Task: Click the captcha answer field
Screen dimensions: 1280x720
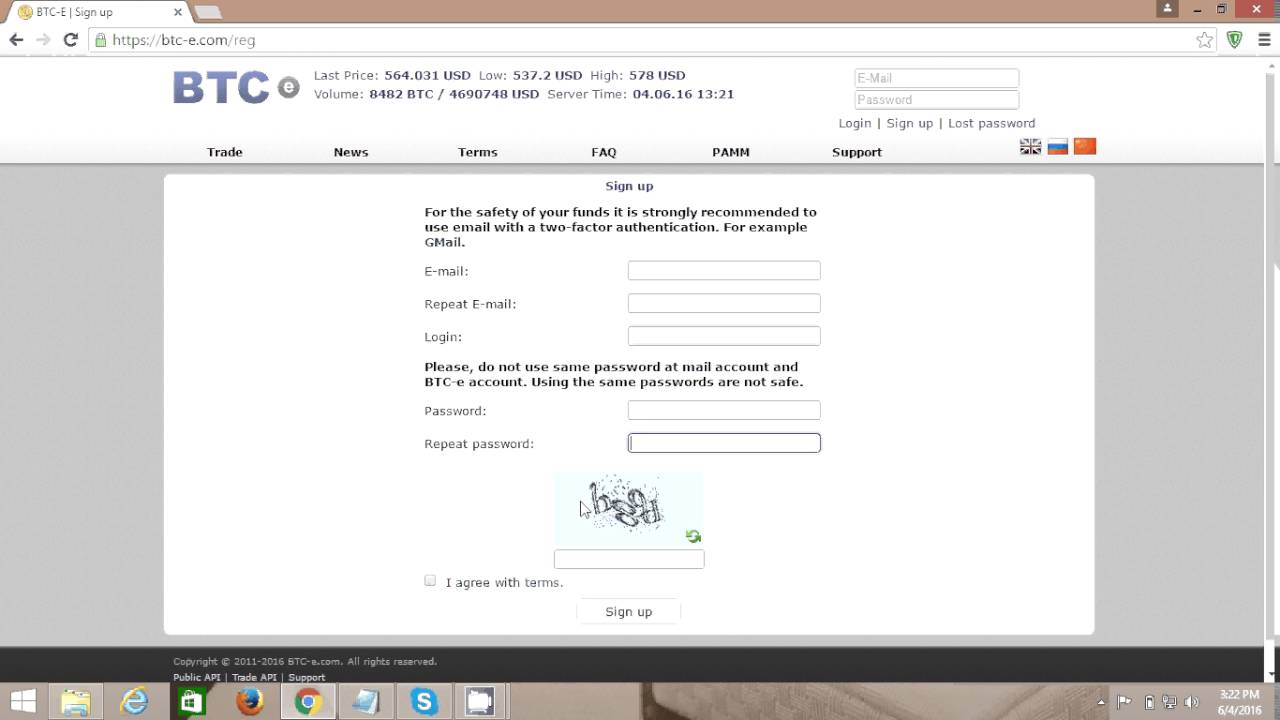Action: click(629, 559)
